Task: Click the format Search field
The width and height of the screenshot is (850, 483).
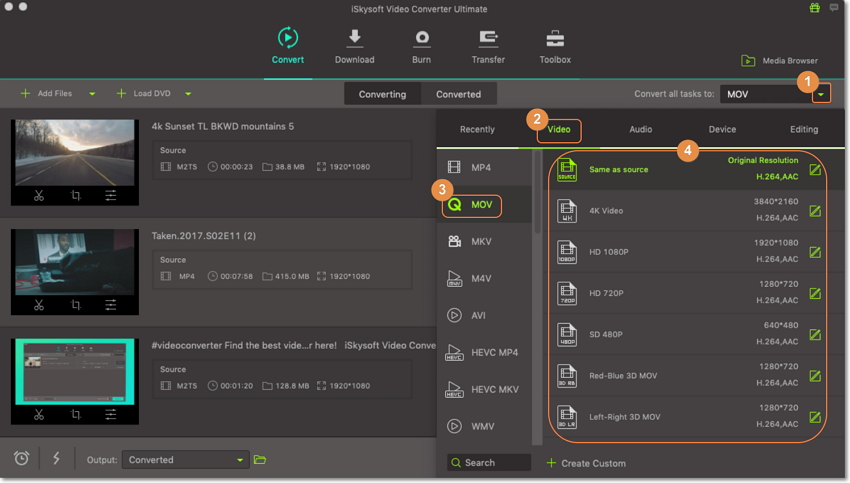Action: pos(489,463)
